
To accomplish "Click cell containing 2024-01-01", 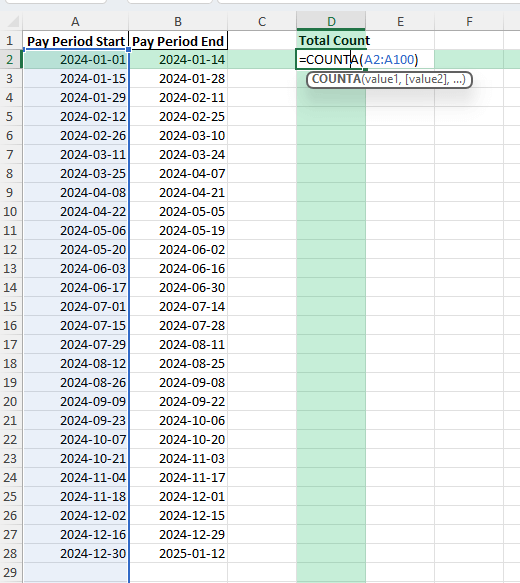I will [x=75, y=59].
